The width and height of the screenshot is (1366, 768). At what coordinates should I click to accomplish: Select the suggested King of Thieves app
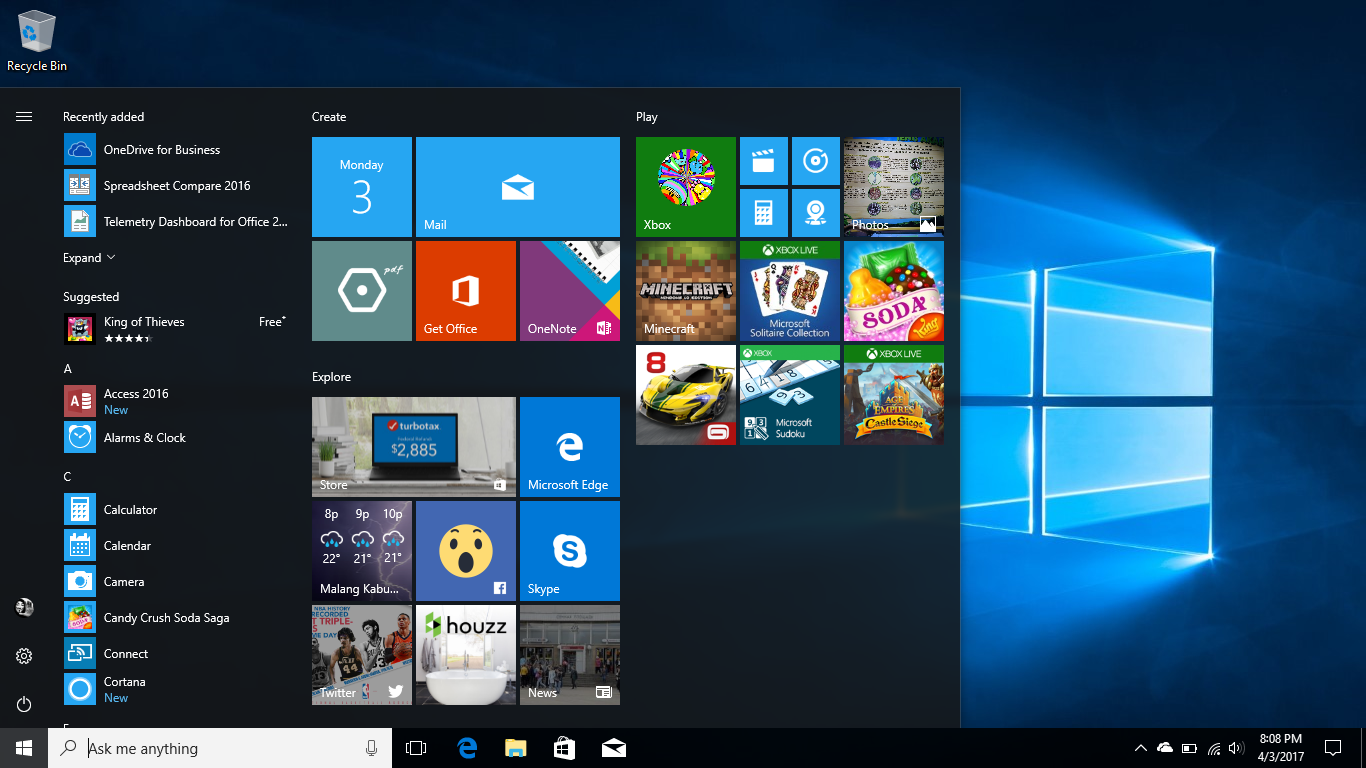178,328
